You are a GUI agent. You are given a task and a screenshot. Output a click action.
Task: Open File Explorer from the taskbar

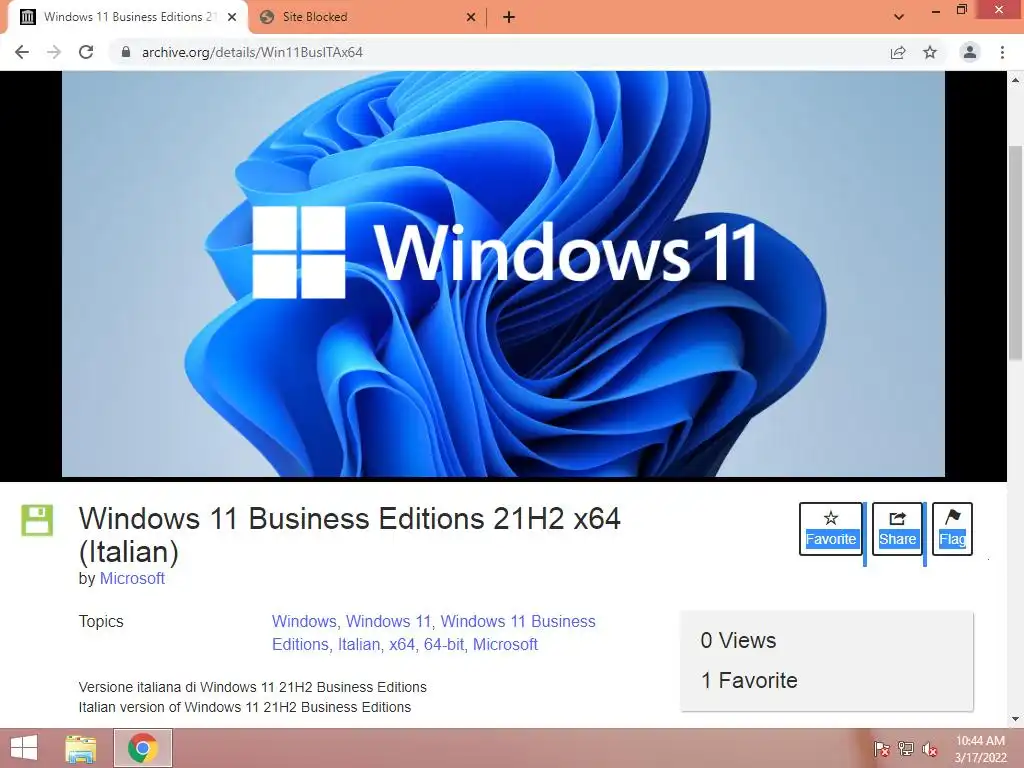(x=80, y=748)
